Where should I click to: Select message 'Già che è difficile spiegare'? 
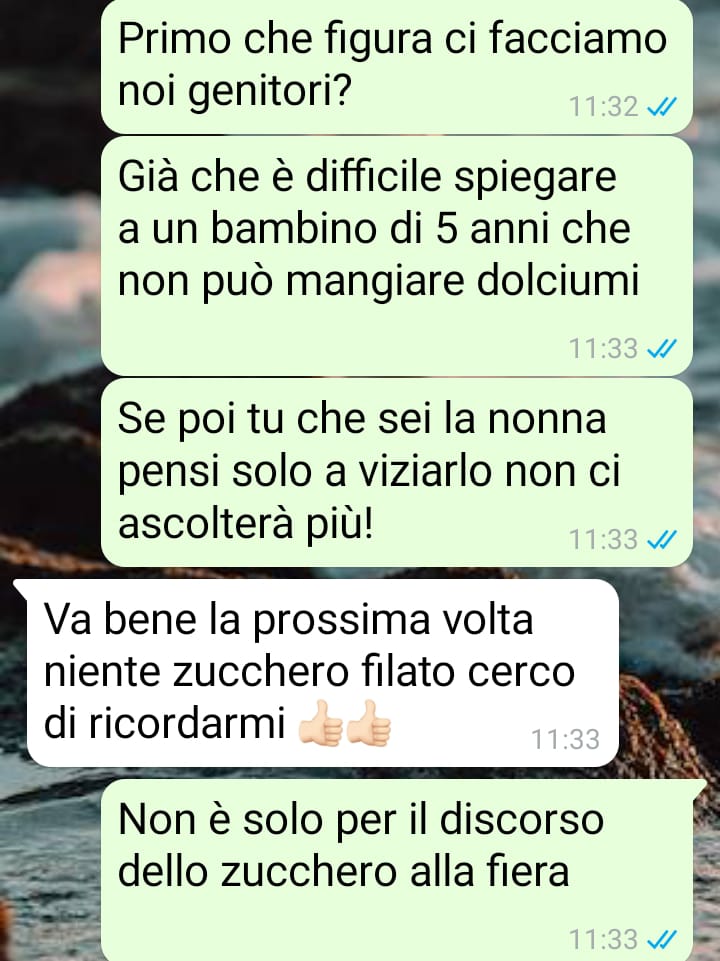point(396,256)
